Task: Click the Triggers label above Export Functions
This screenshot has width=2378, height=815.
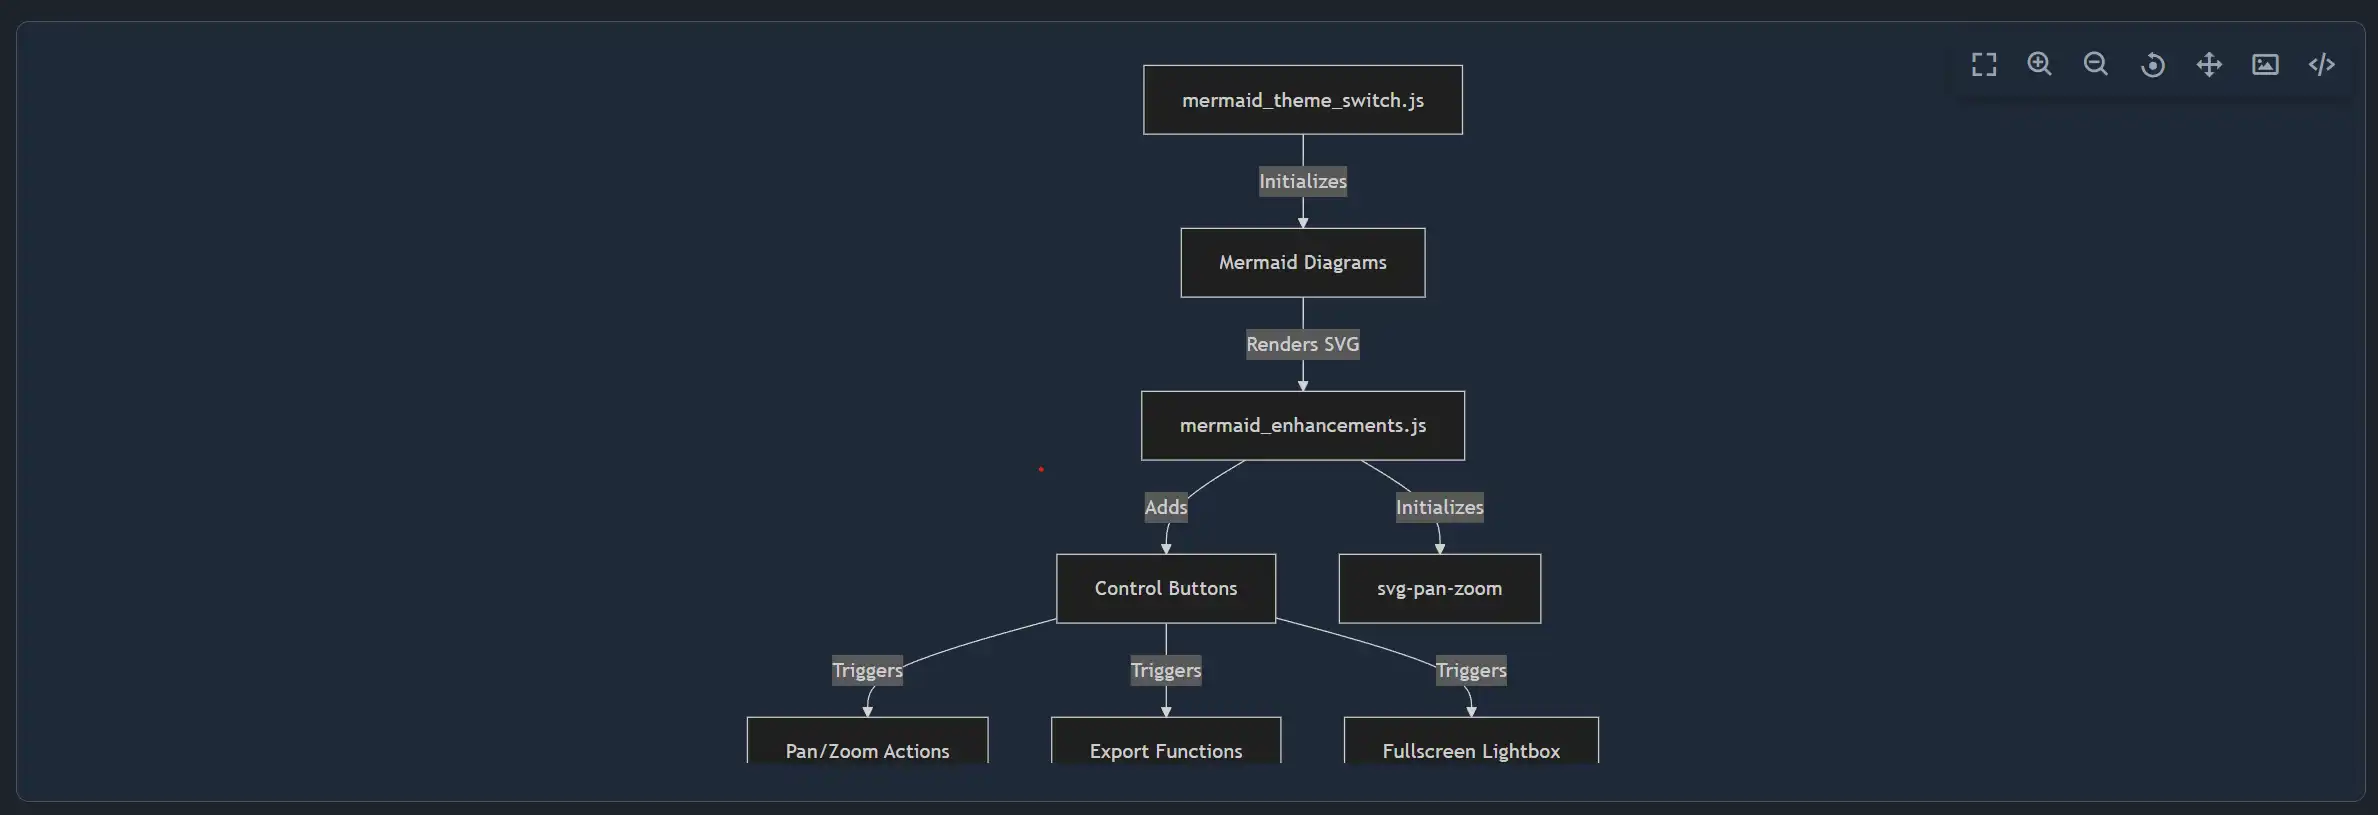Action: click(1165, 670)
